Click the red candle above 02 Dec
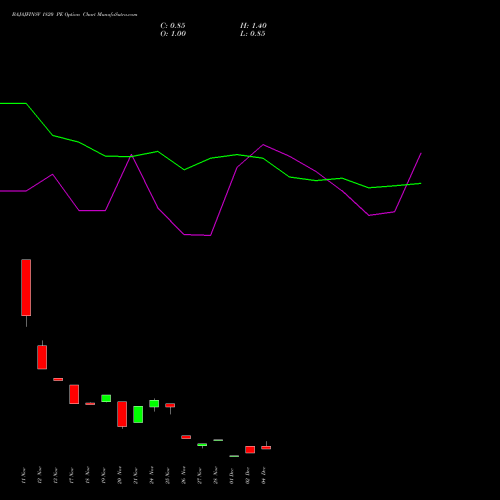The height and width of the screenshot is (500, 500). click(250, 450)
